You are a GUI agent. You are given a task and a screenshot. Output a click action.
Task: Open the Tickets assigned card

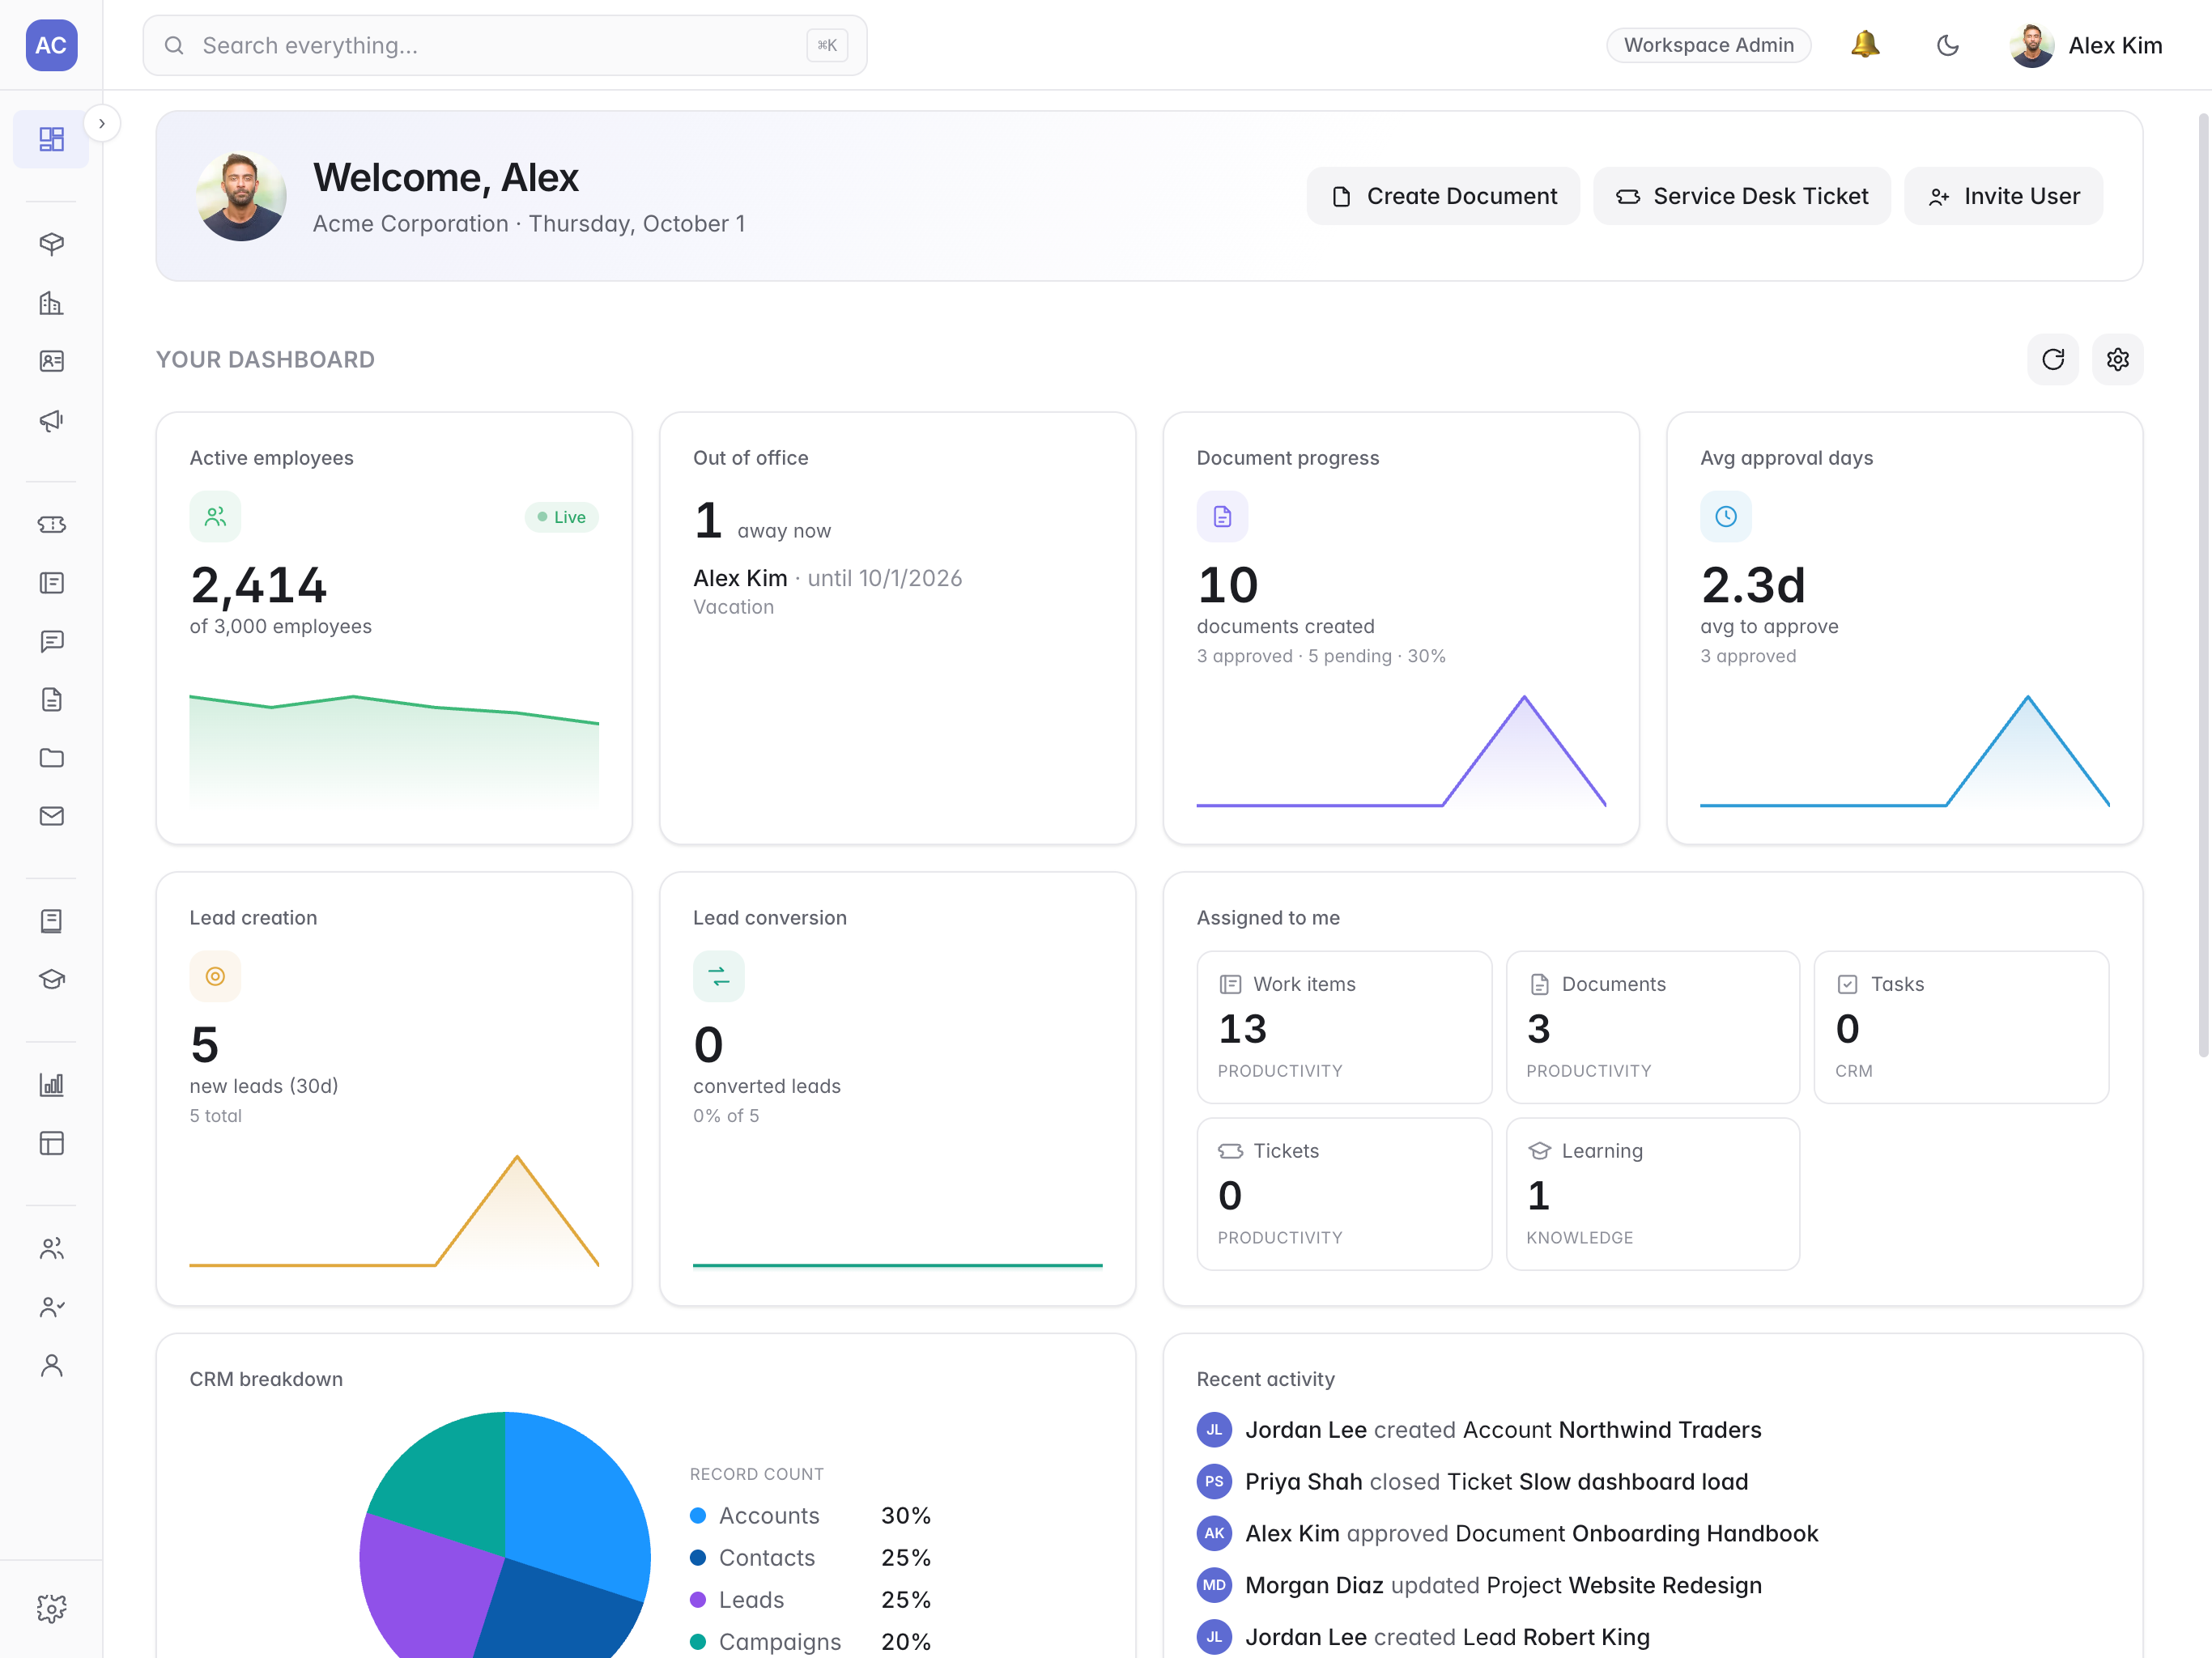(1343, 1194)
